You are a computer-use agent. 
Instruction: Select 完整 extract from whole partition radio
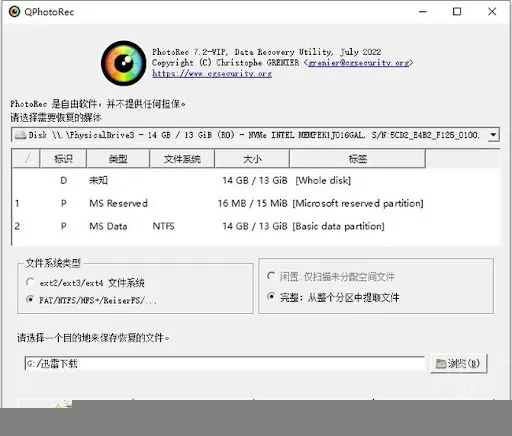333,297
